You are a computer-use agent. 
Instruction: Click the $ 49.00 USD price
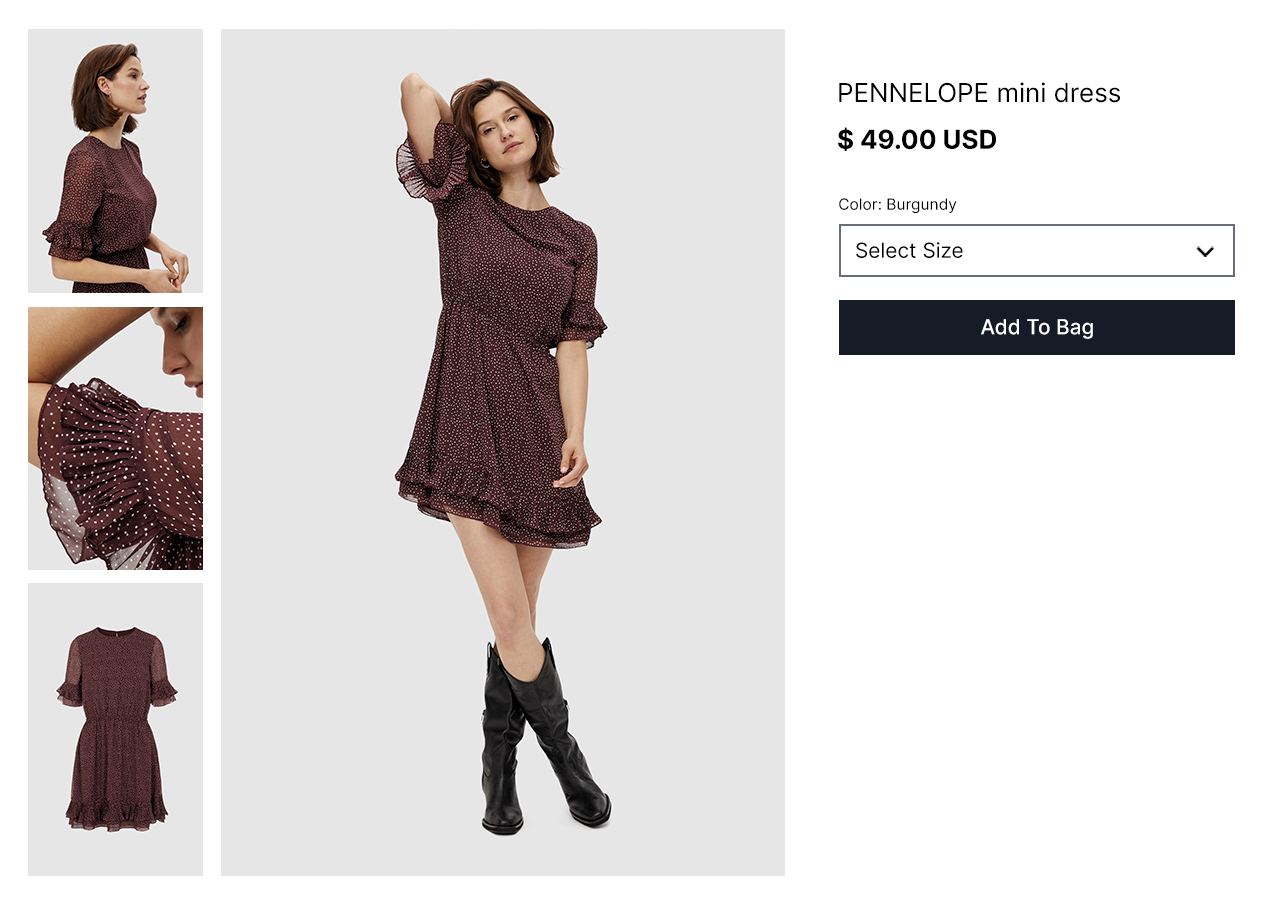pos(916,140)
